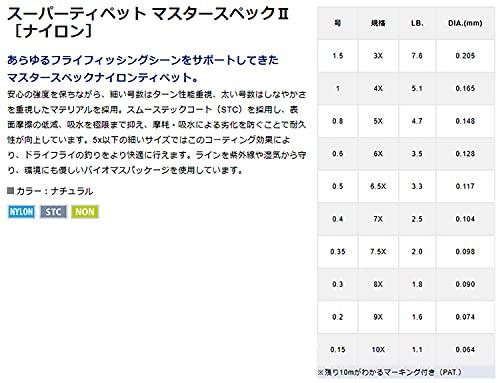The image size is (500, 383).
Task: Click the 0.35 号 cell
Action: pos(337,252)
